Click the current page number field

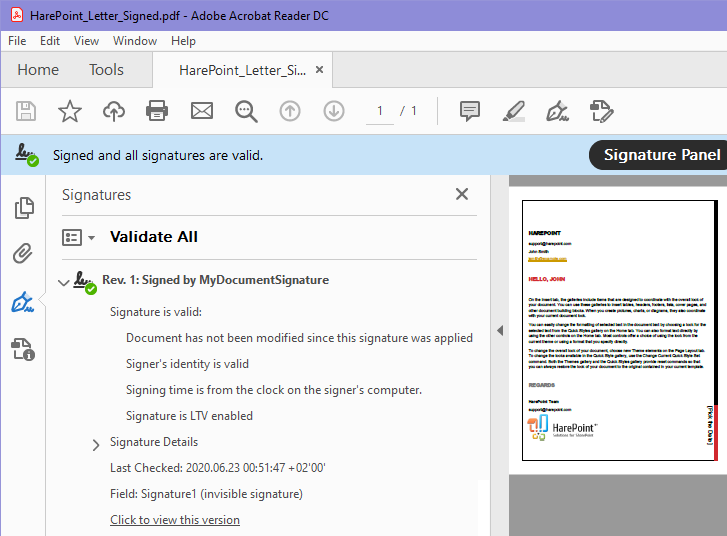tap(380, 111)
